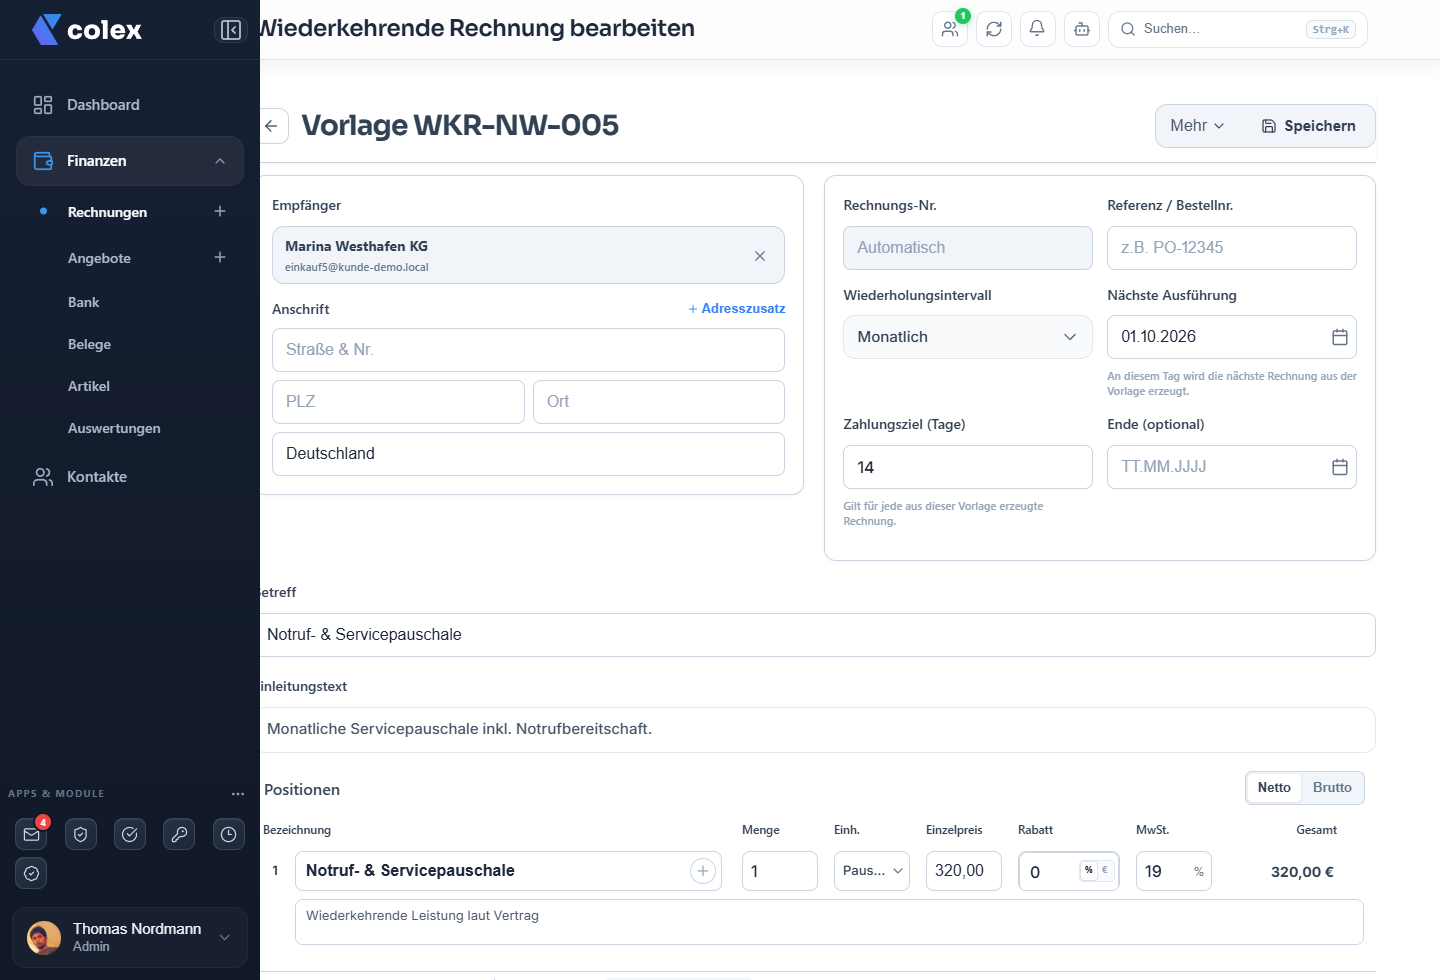Collapse the Finanzen menu section
The image size is (1440, 980).
click(130, 161)
